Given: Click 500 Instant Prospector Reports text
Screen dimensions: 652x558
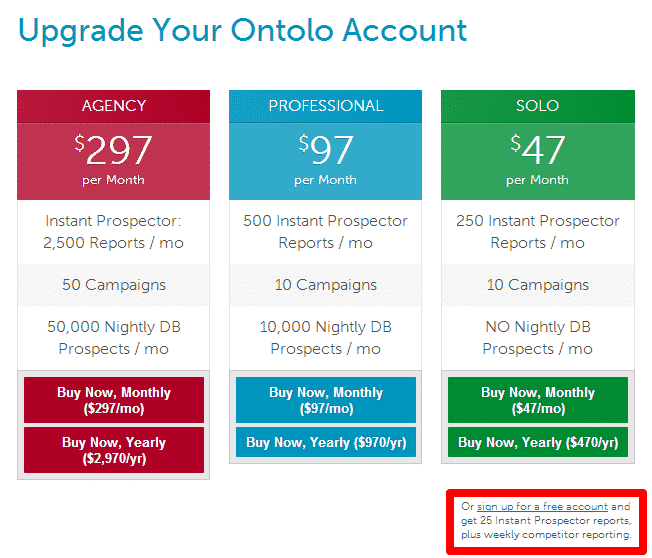Looking at the screenshot, I should [x=326, y=232].
